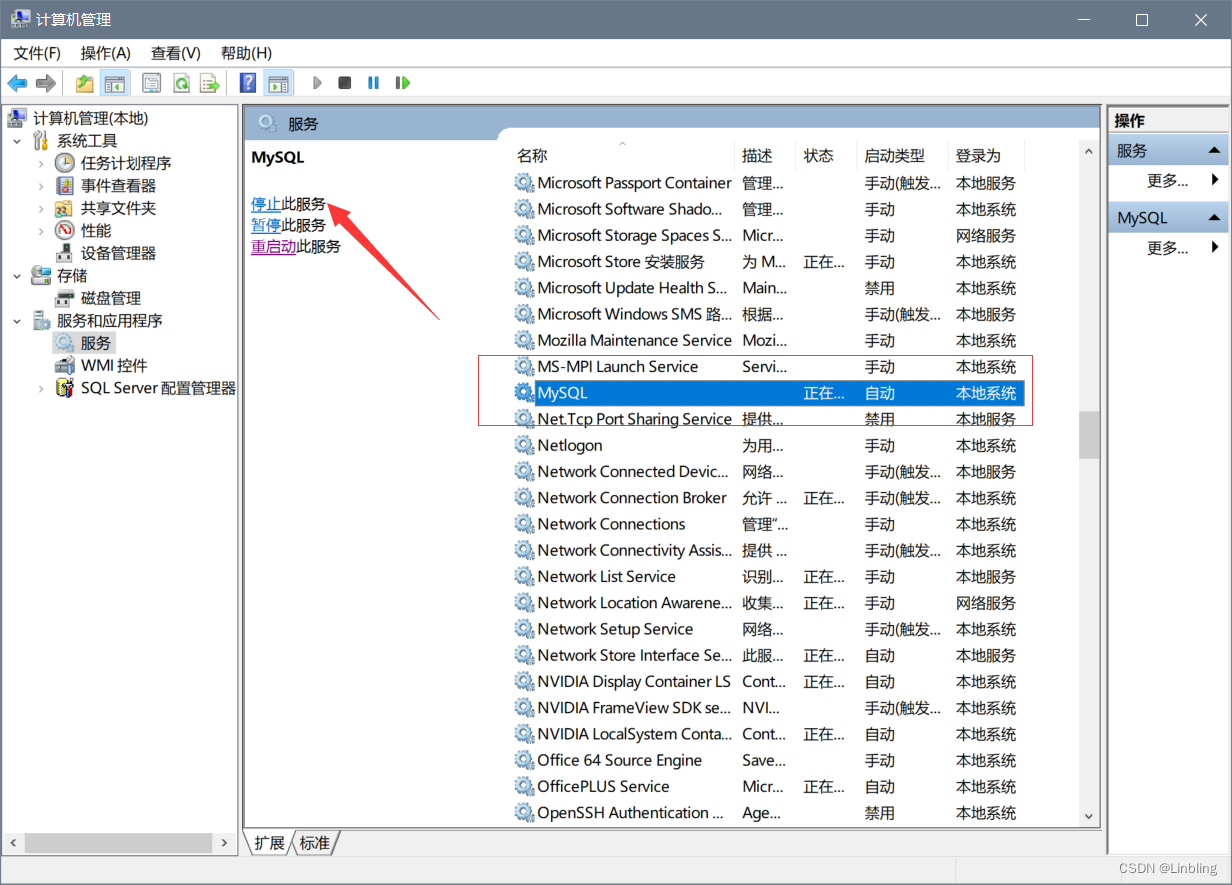The width and height of the screenshot is (1232, 885).
Task: Expand the 任务计划程序 tree node
Action: pyautogui.click(x=41, y=163)
